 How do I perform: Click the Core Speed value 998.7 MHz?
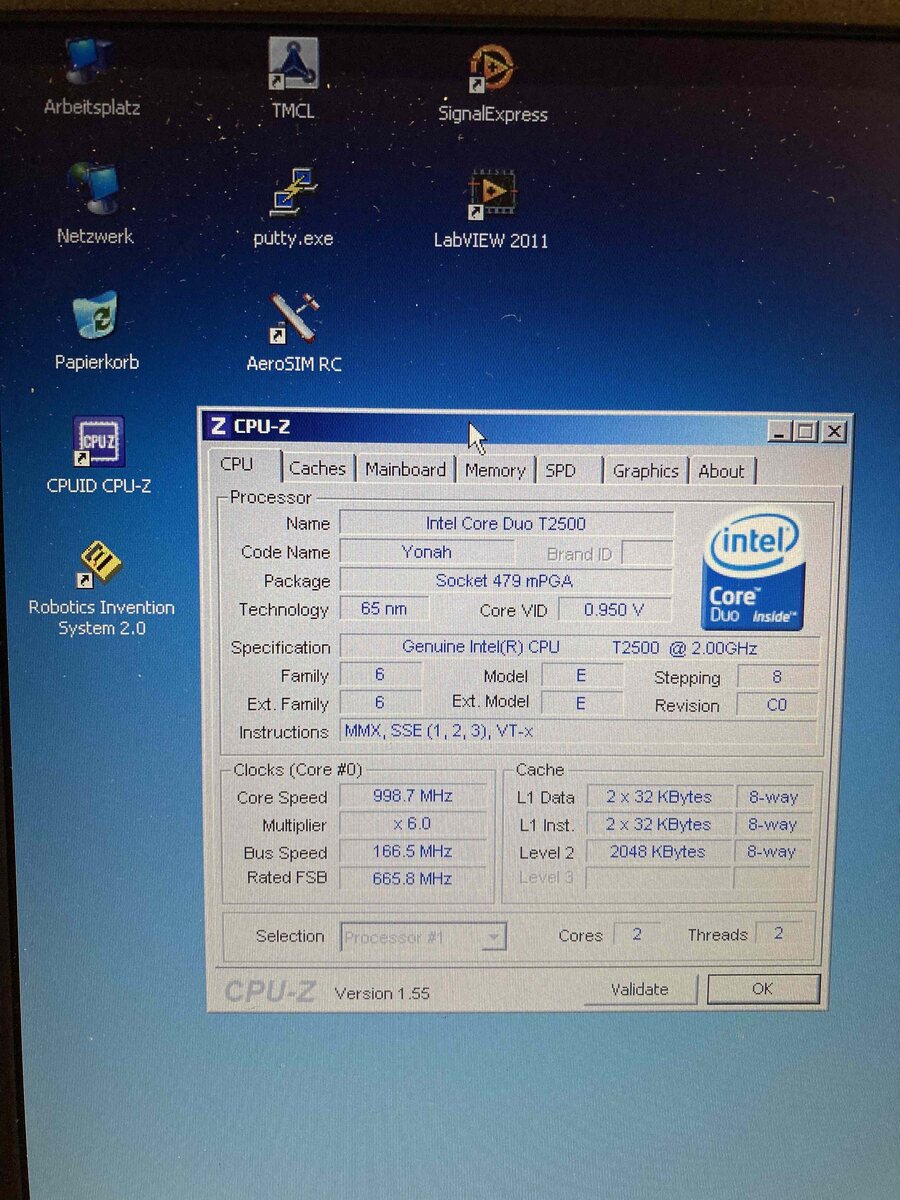tap(414, 796)
